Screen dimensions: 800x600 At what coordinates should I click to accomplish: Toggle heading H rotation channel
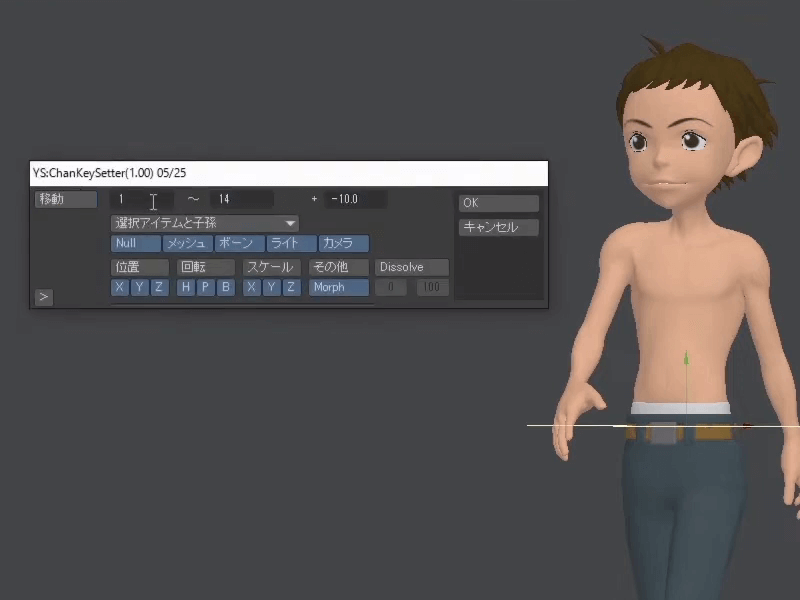186,287
